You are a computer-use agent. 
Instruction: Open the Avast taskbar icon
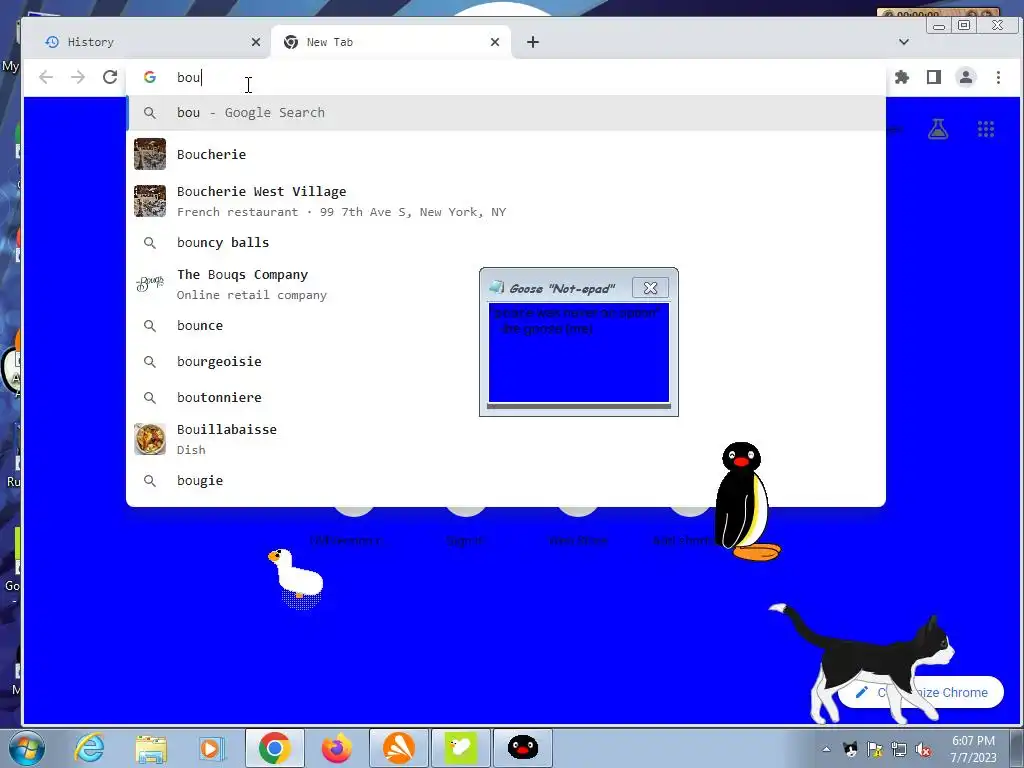(398, 748)
